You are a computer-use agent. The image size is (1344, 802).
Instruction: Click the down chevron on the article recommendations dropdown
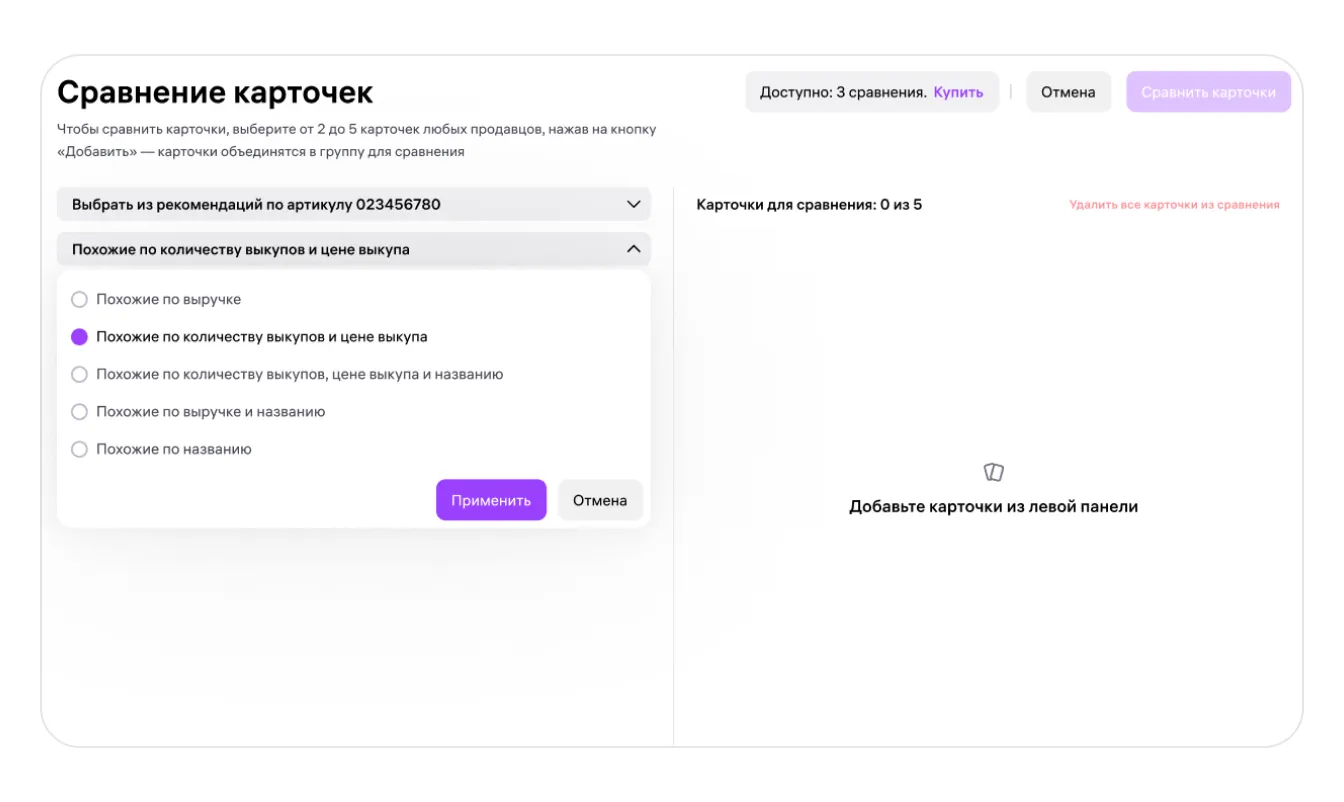633,204
